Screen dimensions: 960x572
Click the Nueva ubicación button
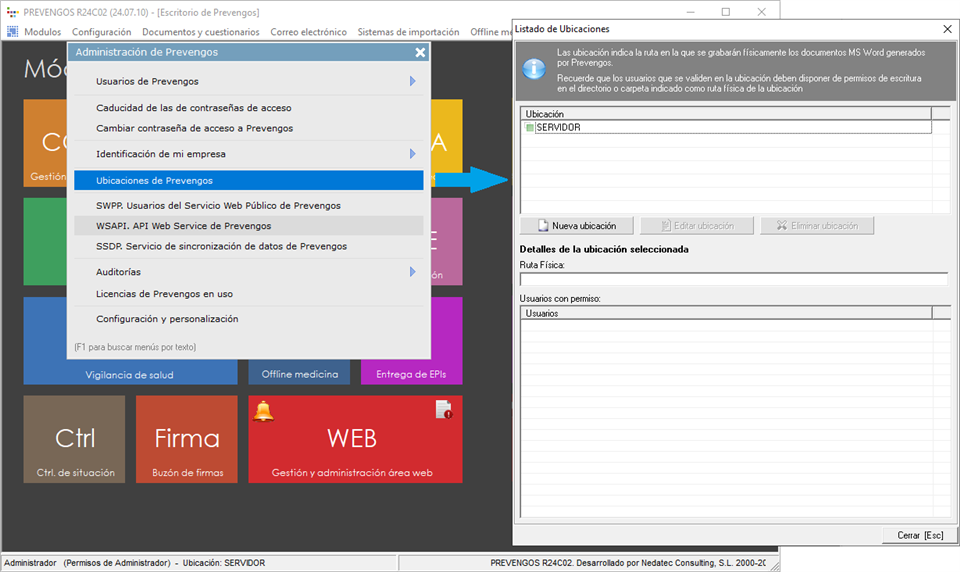(x=576, y=226)
